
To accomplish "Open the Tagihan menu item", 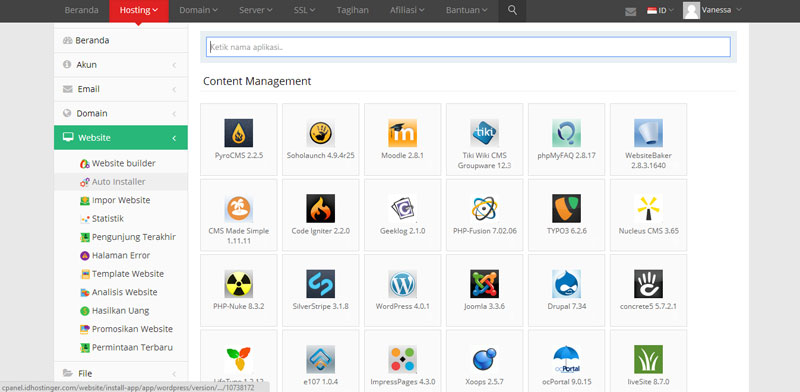I will [x=353, y=10].
